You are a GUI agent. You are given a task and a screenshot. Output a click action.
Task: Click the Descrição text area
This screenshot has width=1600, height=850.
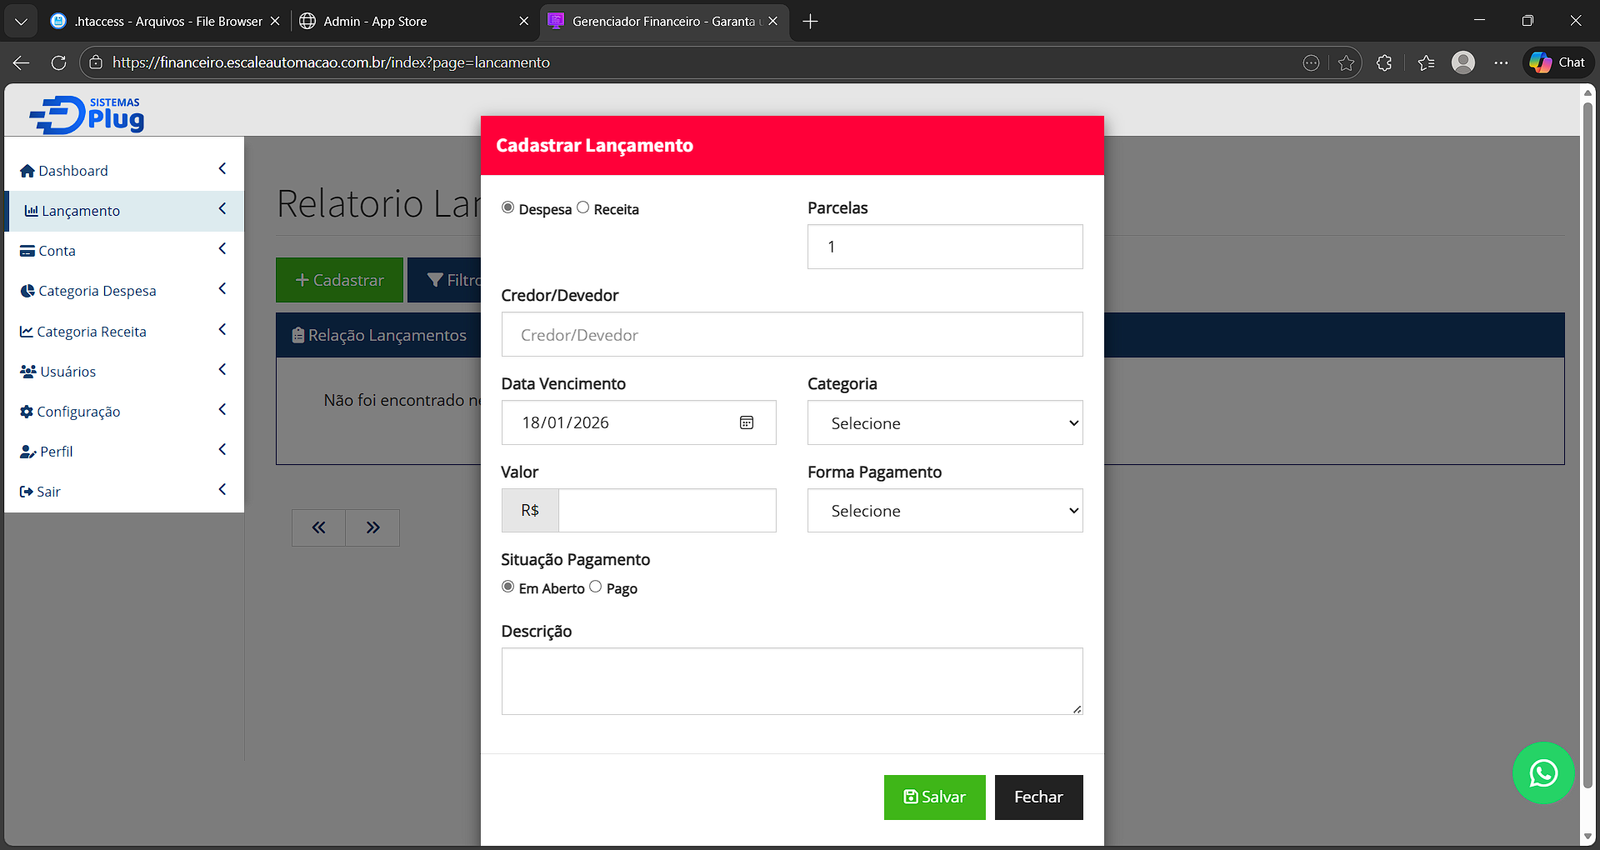coord(791,681)
